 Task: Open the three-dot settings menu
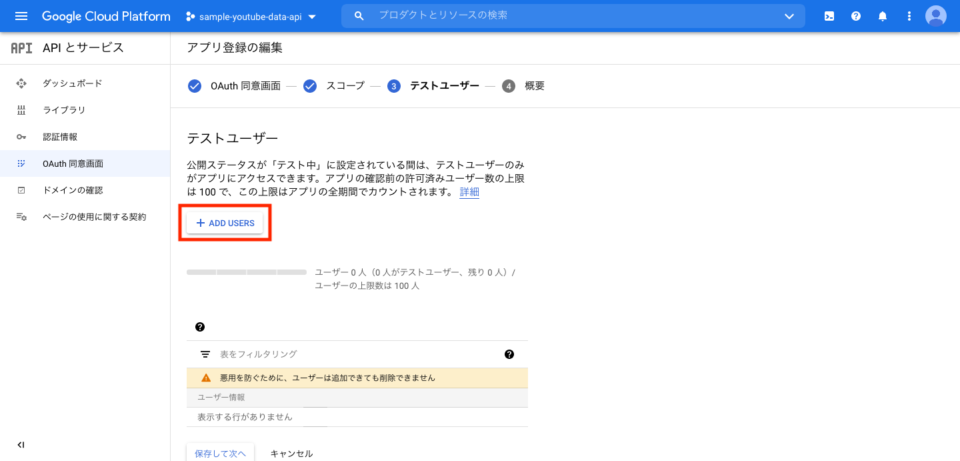point(909,17)
